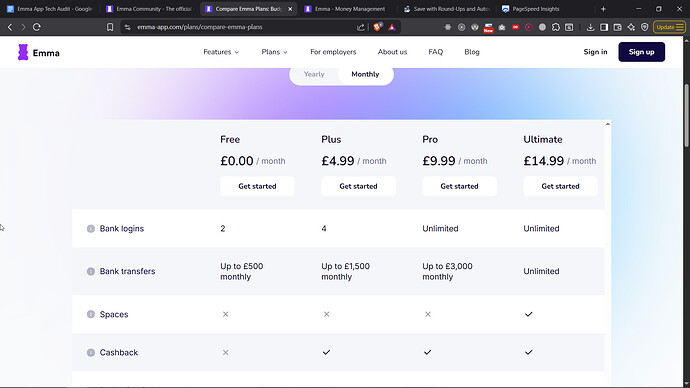The height and width of the screenshot is (388, 690).
Task: Click the Cashback info icon
Action: (91, 352)
